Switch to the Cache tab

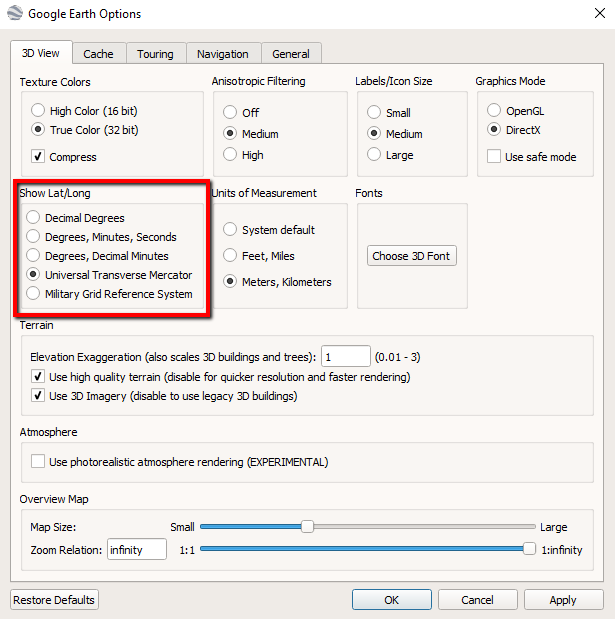[x=99, y=54]
